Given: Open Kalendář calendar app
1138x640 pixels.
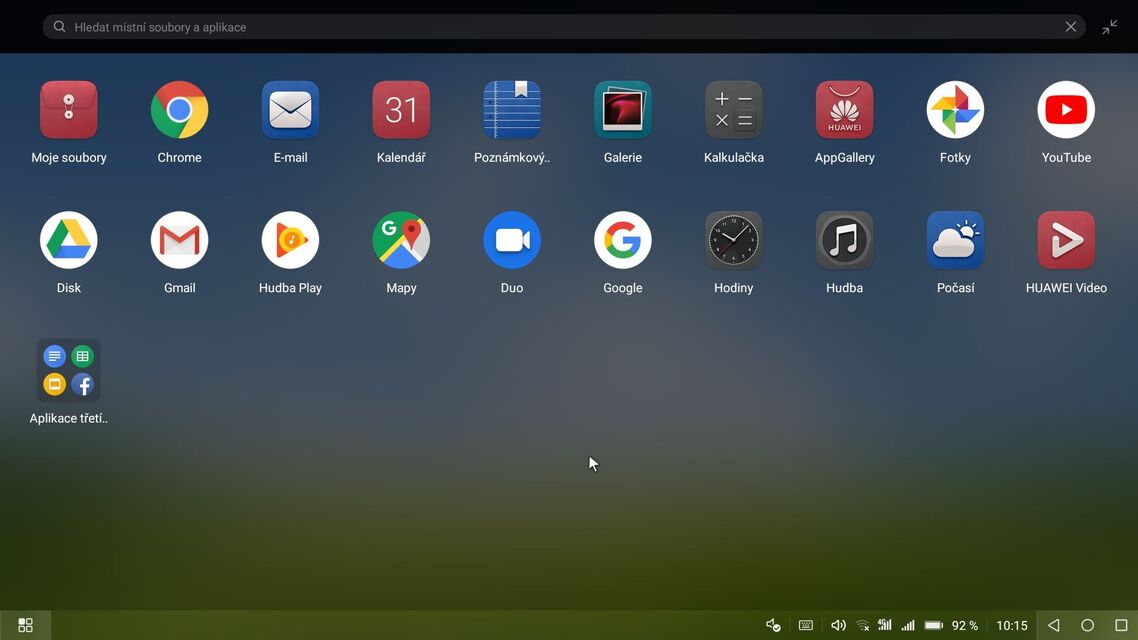Looking at the screenshot, I should click(x=401, y=110).
